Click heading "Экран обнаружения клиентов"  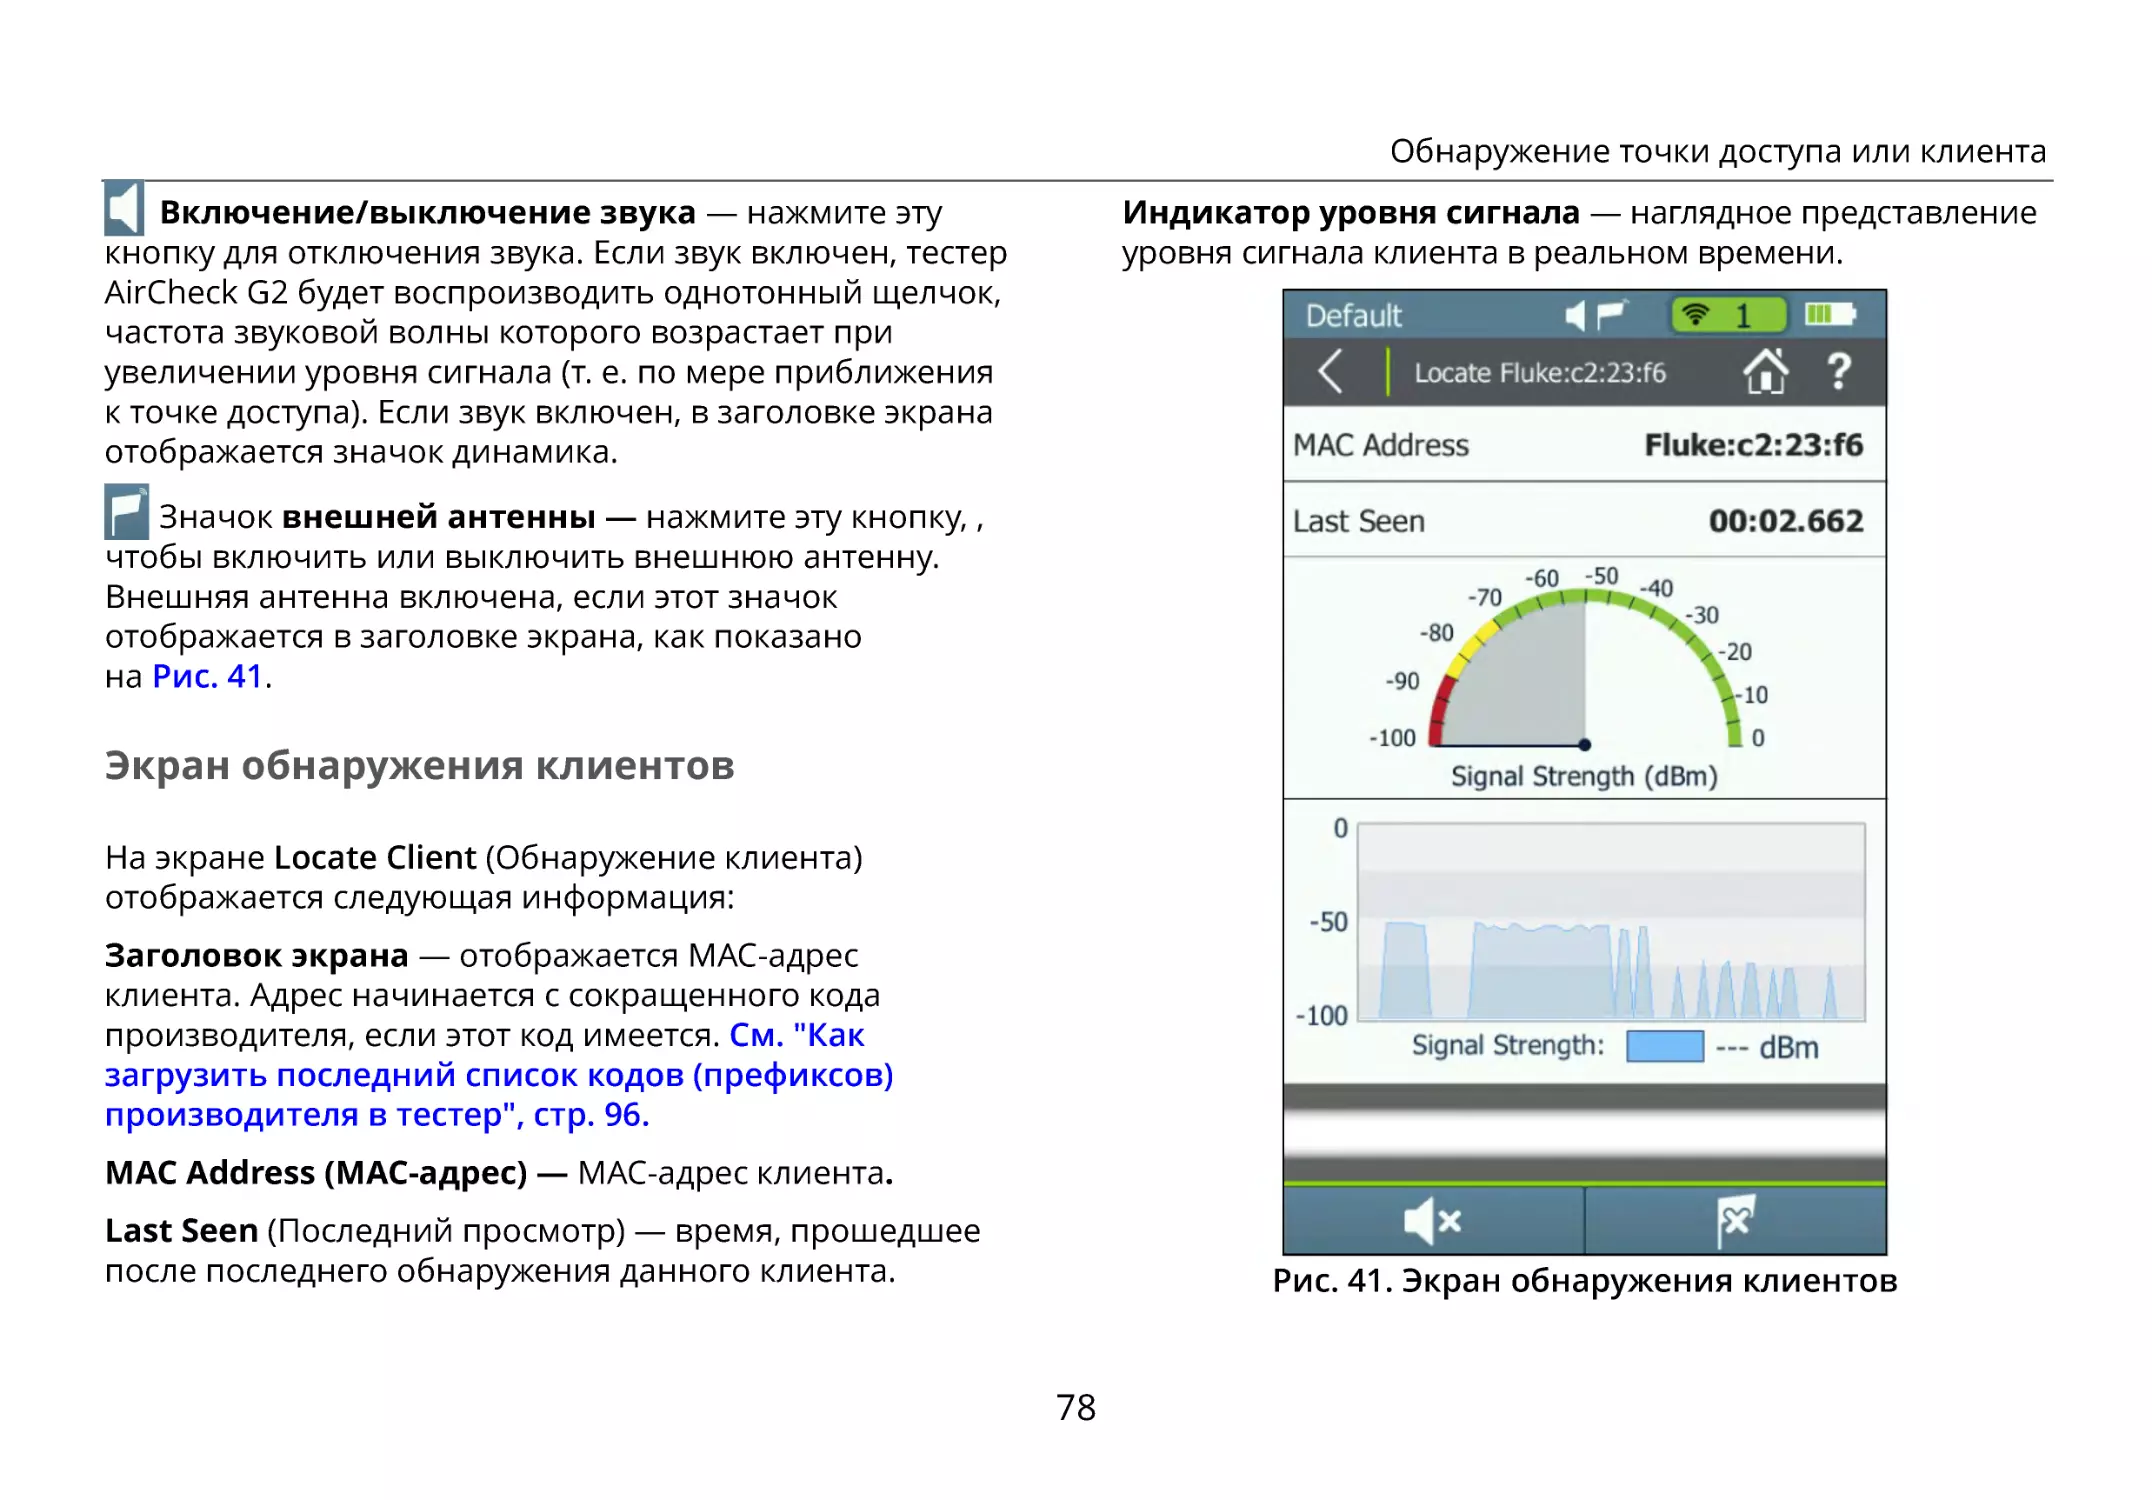420,766
